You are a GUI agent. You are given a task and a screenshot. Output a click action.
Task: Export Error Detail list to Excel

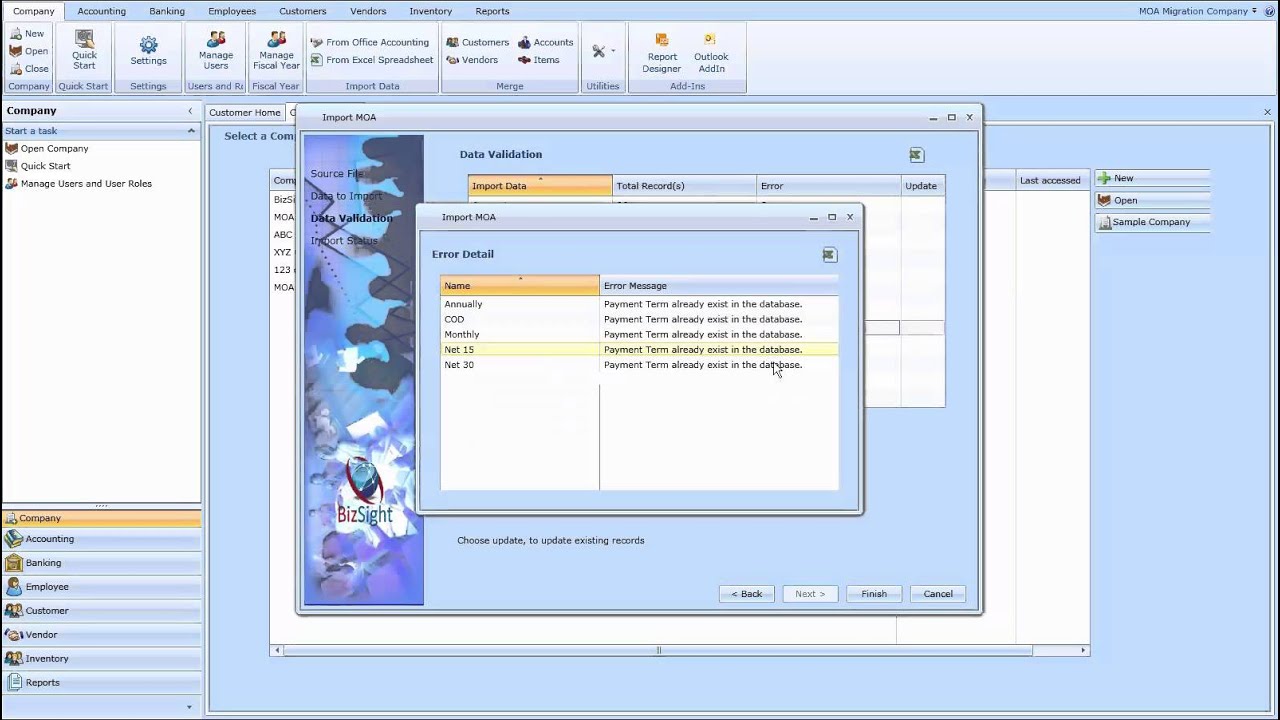pyautogui.click(x=829, y=255)
